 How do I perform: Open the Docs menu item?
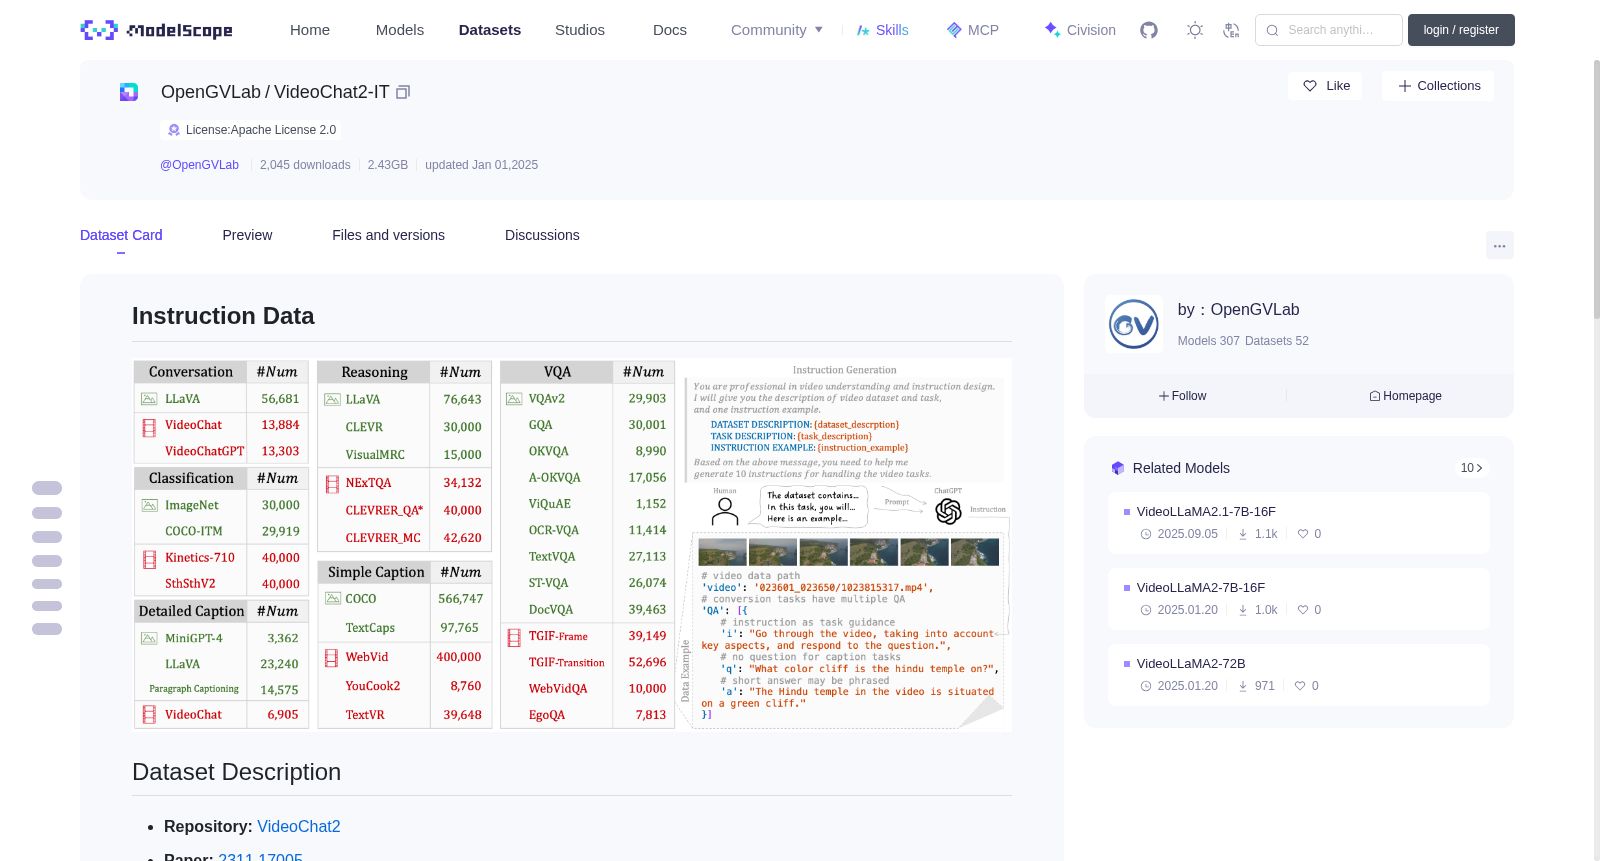(x=670, y=30)
